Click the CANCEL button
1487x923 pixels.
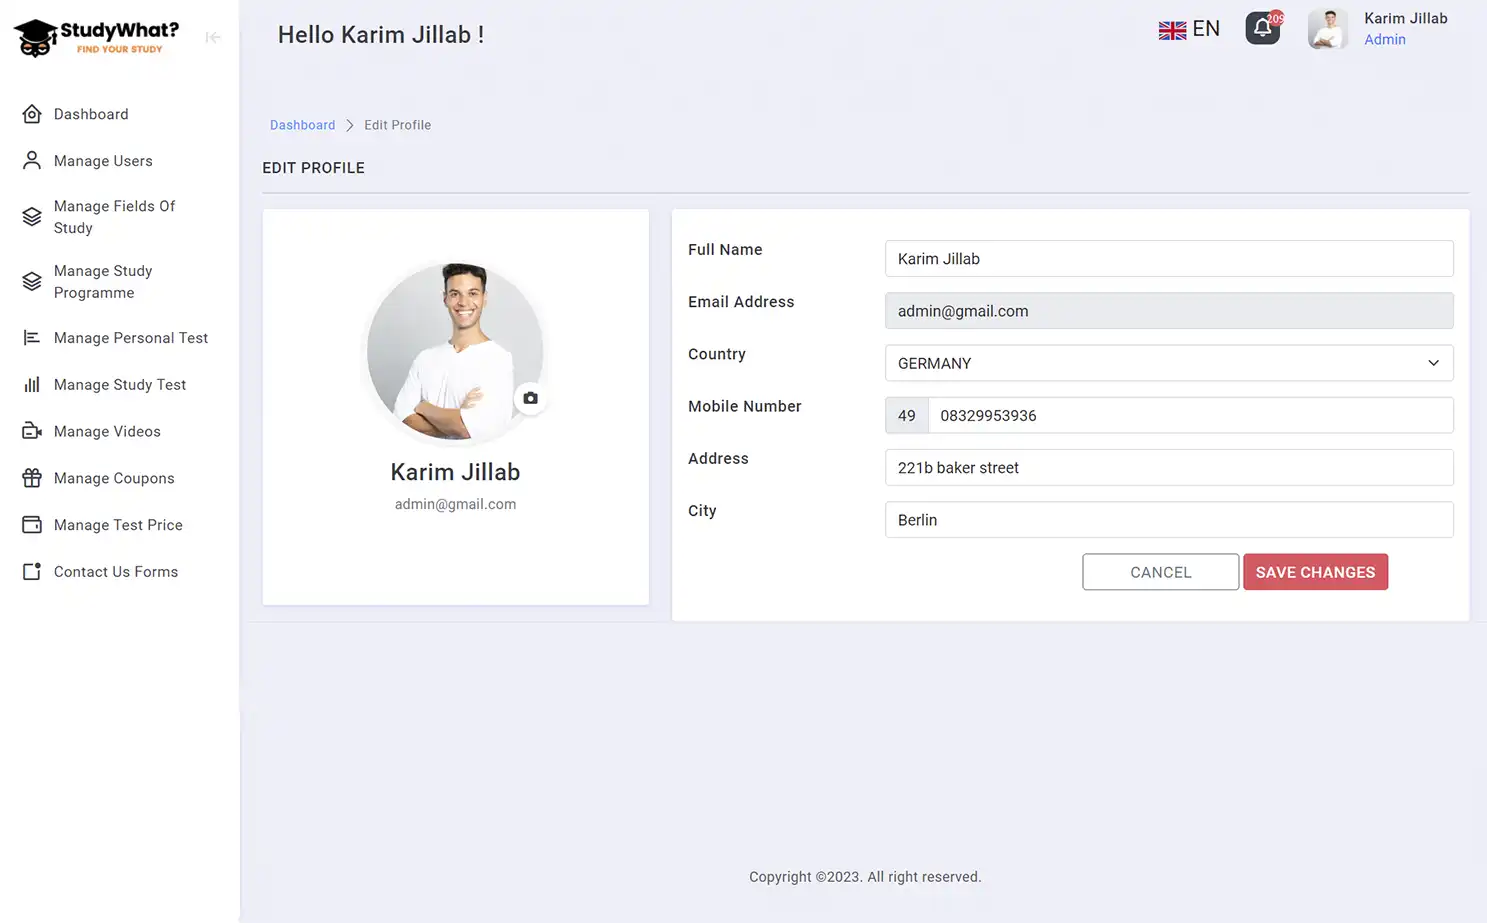point(1160,571)
